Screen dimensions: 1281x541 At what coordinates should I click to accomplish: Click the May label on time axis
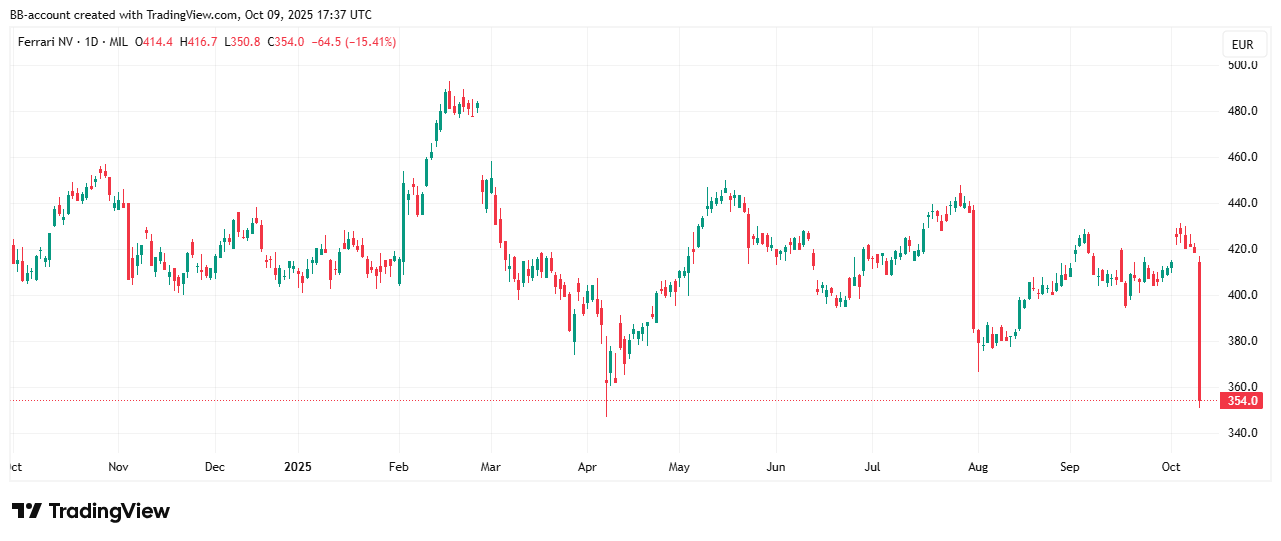point(679,467)
